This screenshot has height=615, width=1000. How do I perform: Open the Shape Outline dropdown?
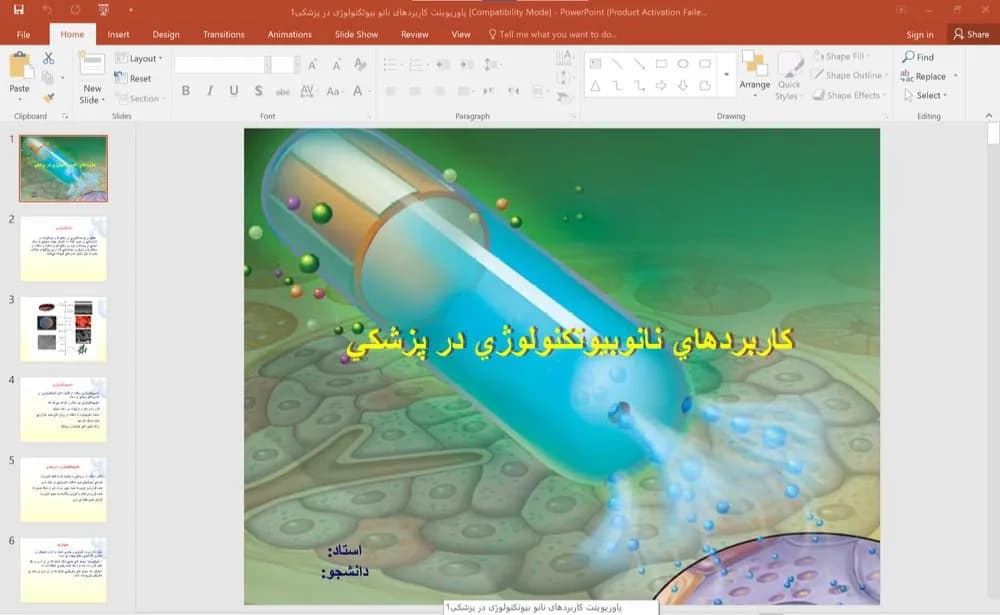click(849, 75)
